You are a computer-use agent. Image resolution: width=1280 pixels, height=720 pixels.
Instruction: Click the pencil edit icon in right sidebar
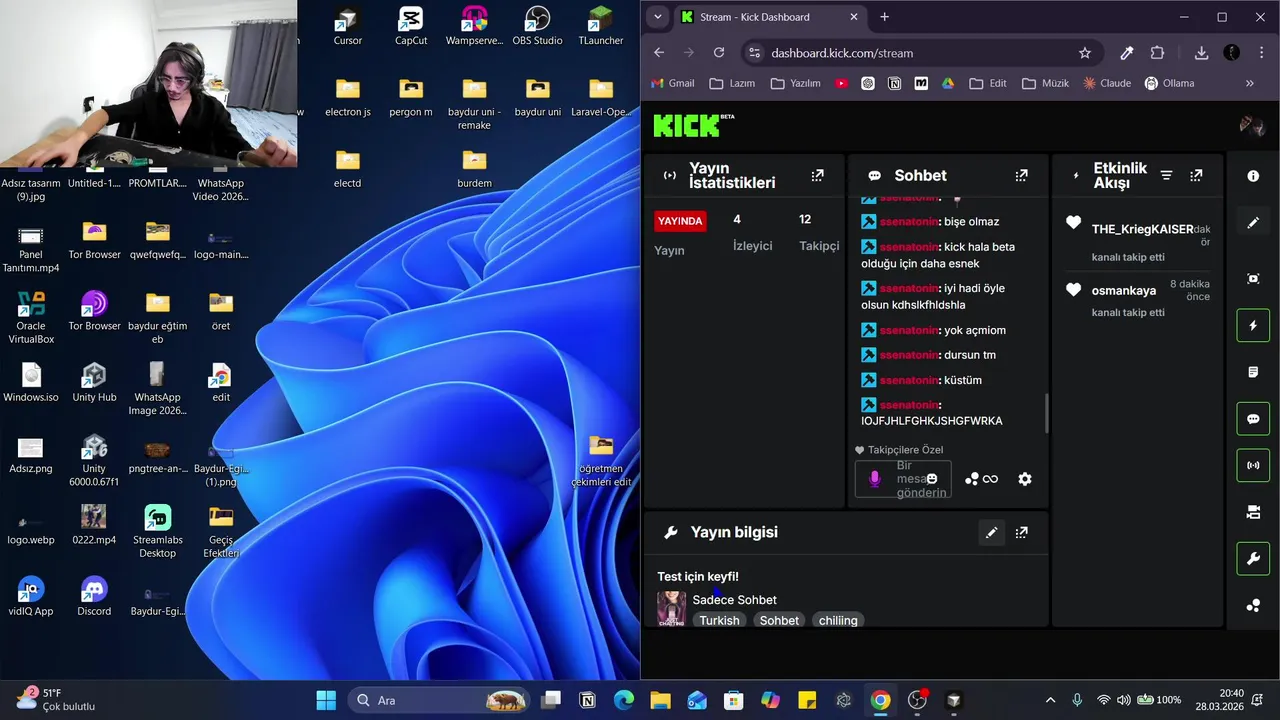point(1253,222)
